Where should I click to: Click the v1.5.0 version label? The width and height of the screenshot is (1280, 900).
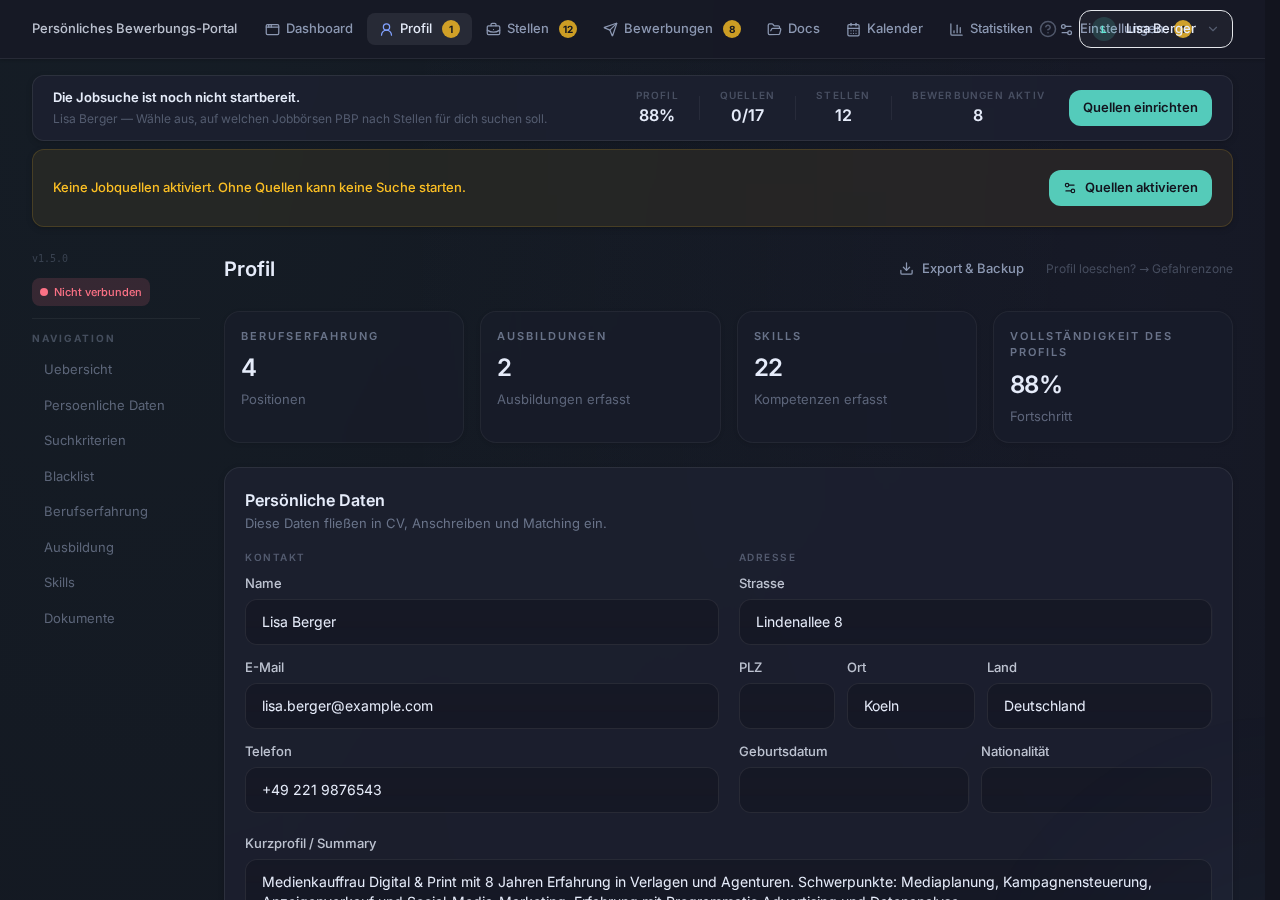tap(50, 258)
